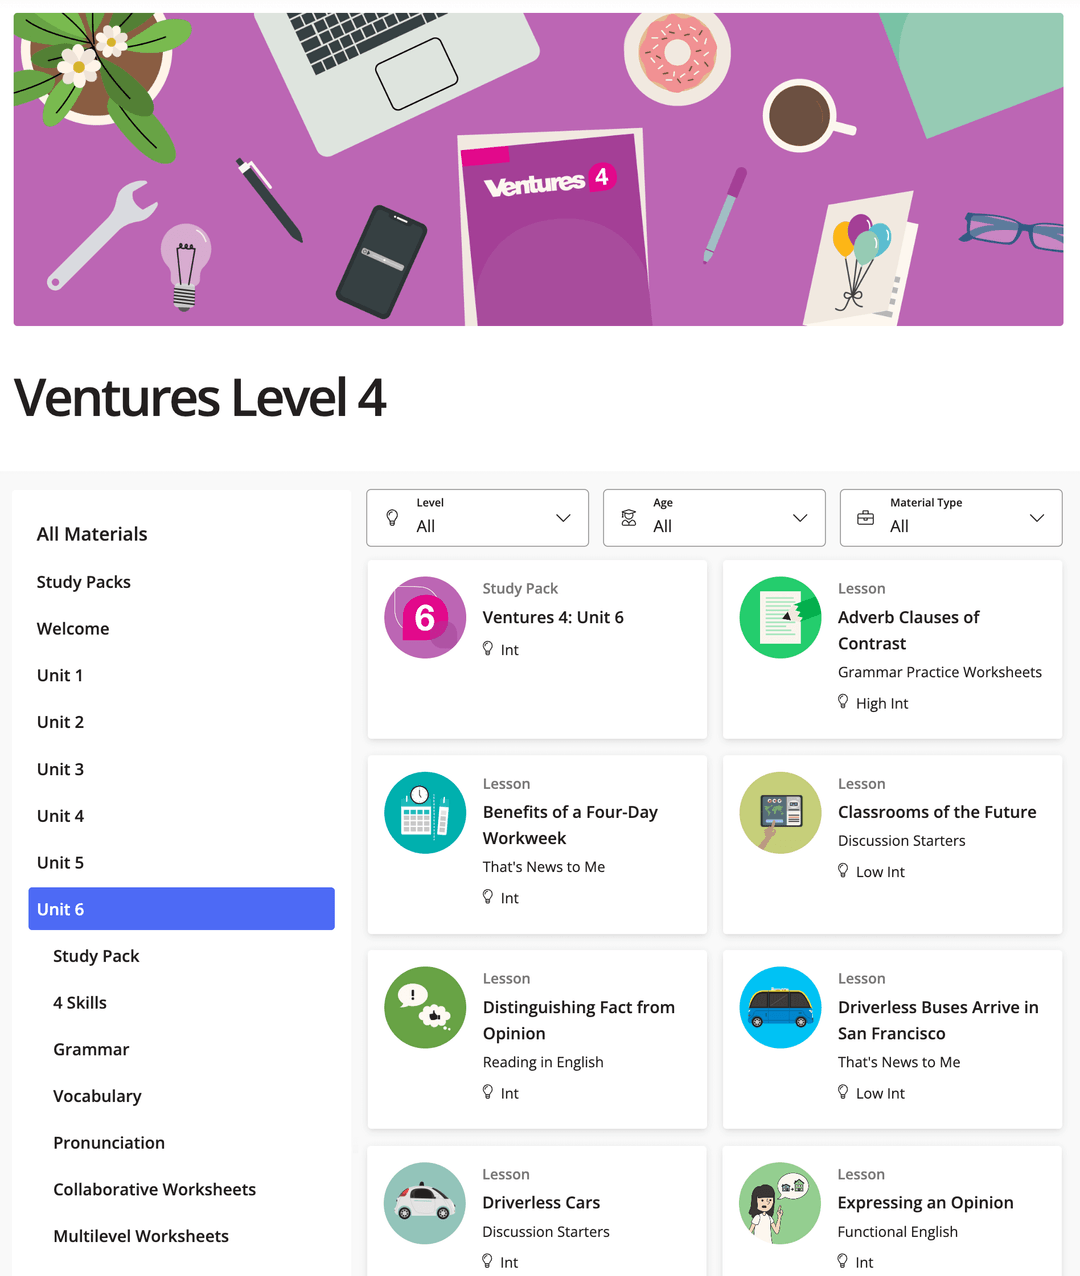The width and height of the screenshot is (1080, 1276).
Task: Open the Level filter dropdown
Action: point(561,518)
